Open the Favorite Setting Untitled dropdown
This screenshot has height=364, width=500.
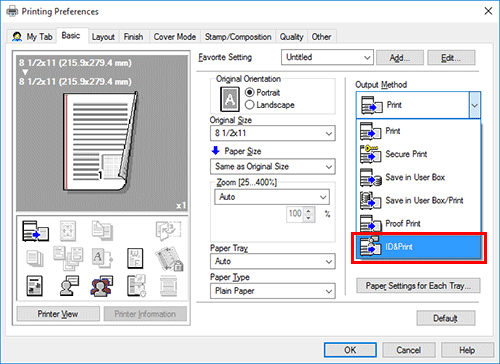click(327, 57)
